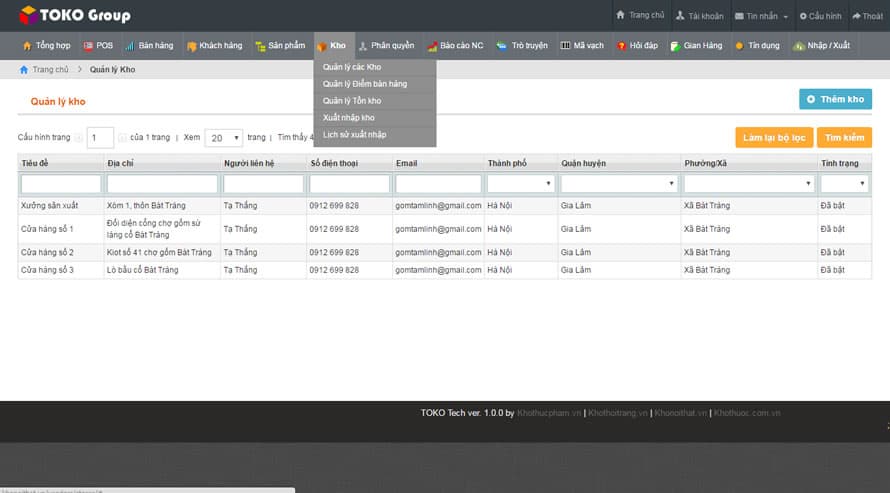Select Quản lý Tồn kho menu item
This screenshot has height=493, width=890.
[x=351, y=101]
